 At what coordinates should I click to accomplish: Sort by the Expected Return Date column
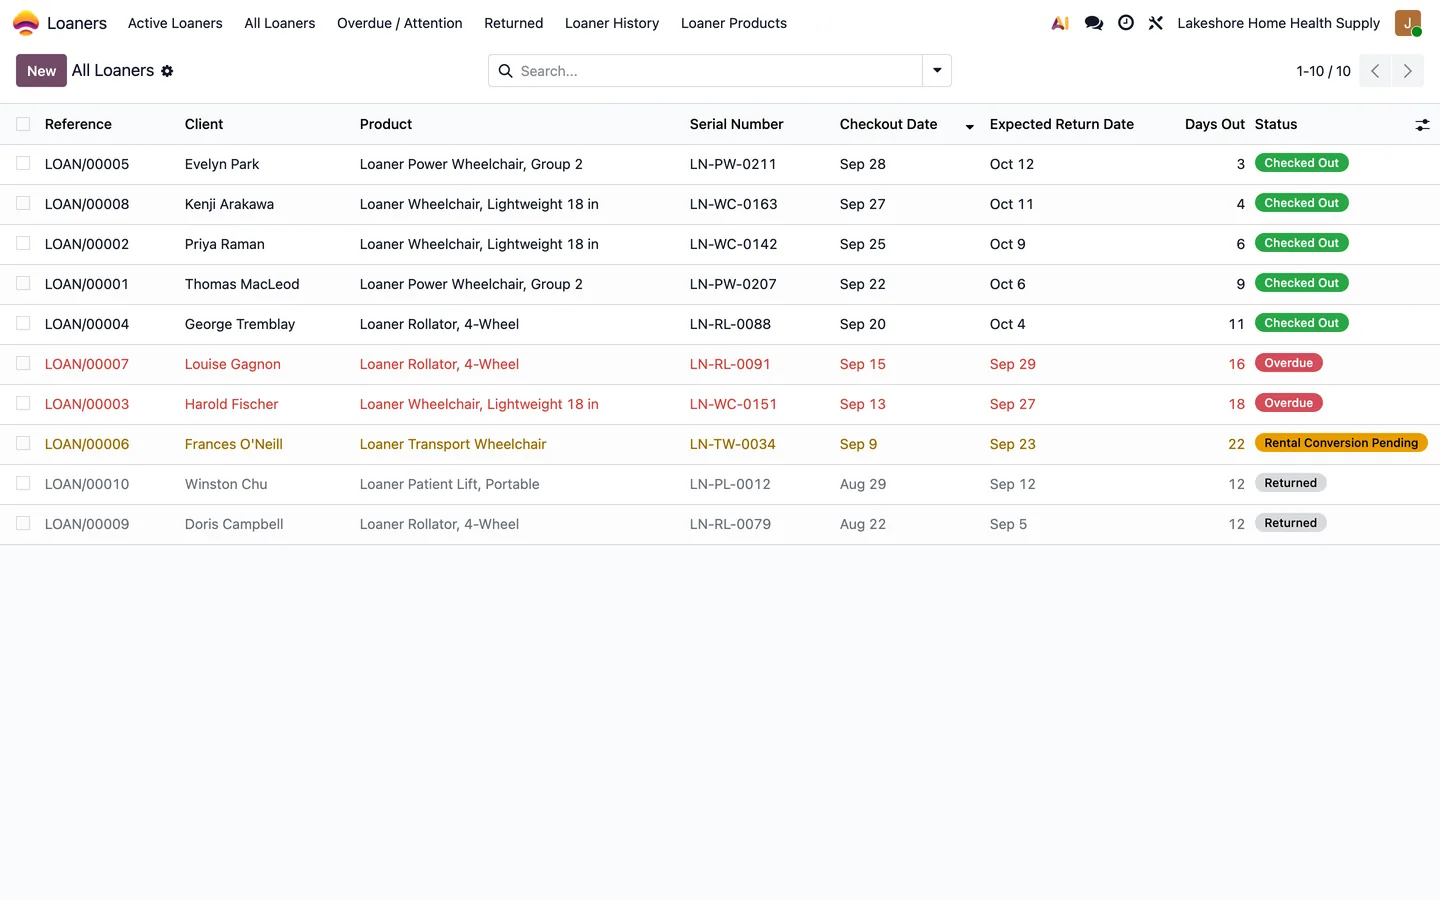coord(1061,124)
